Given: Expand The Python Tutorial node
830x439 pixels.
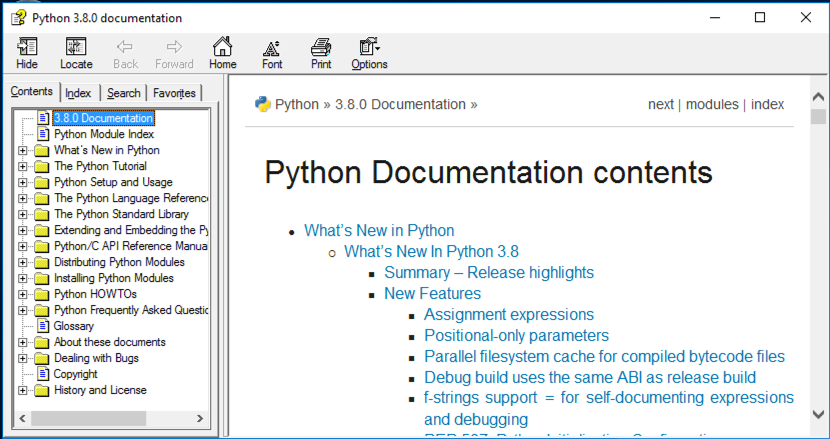Looking at the screenshot, I should click(x=22, y=166).
